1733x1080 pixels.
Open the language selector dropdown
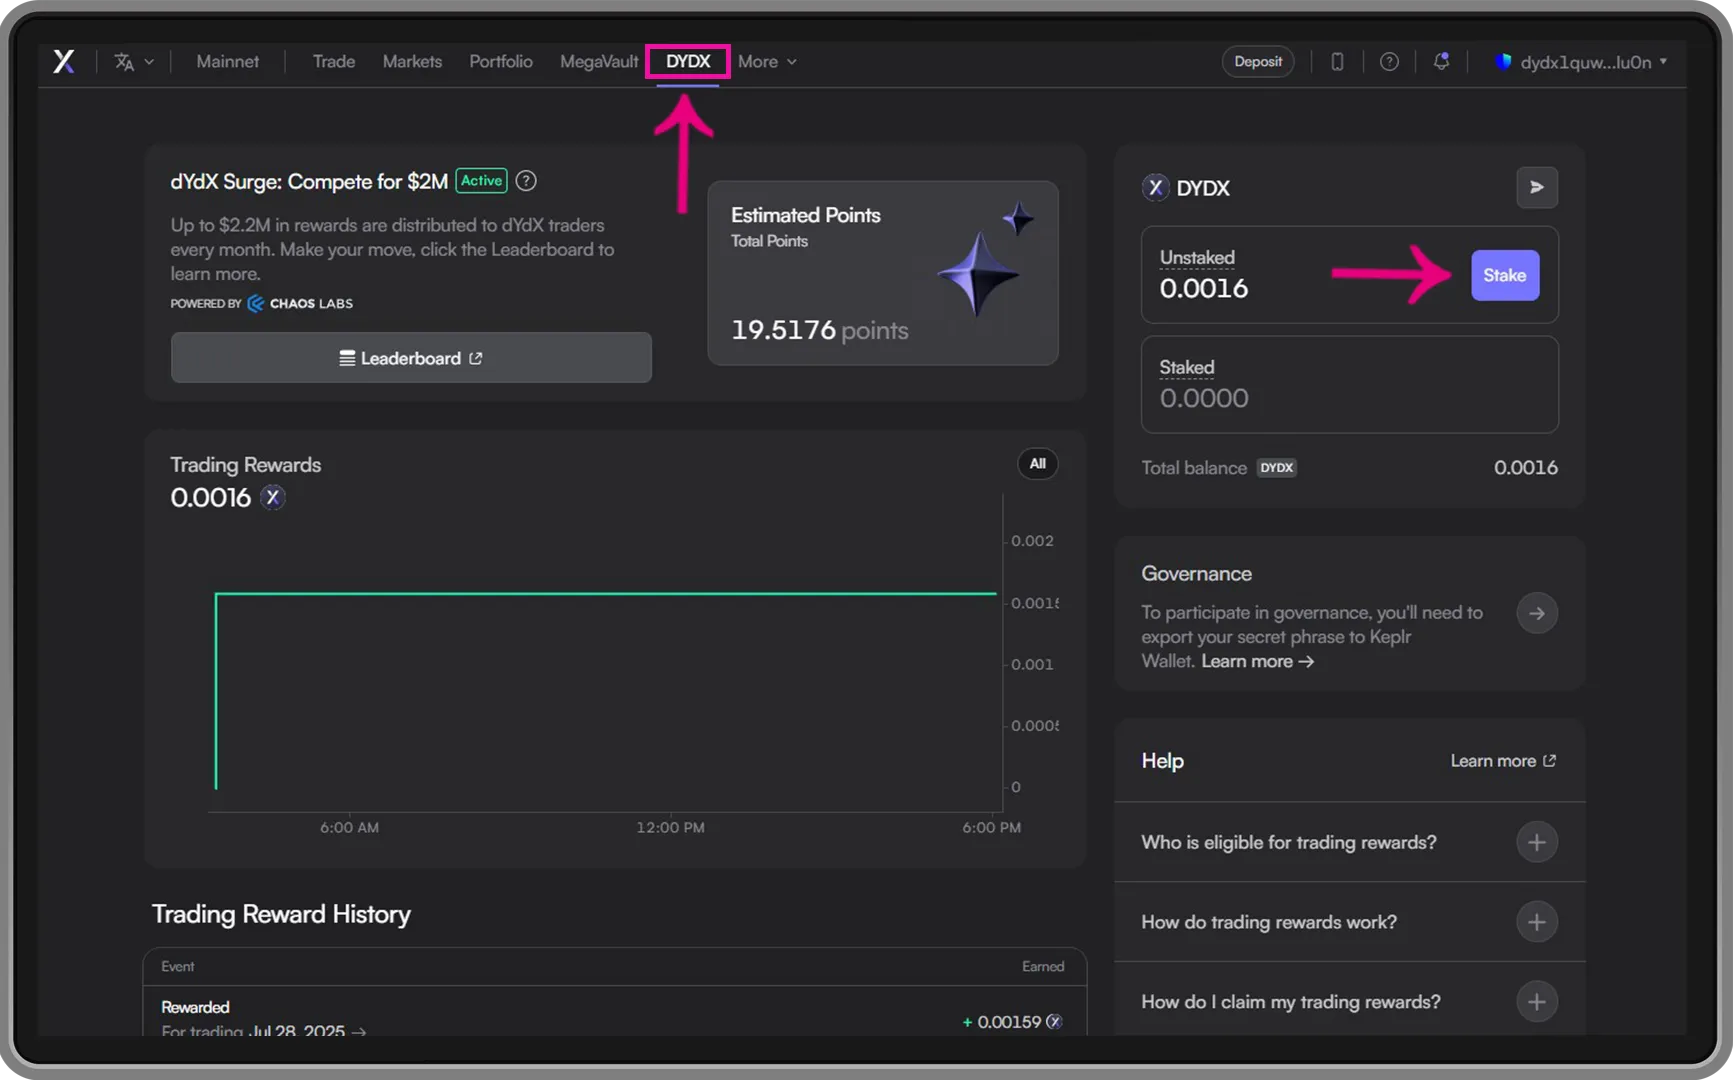(x=133, y=62)
